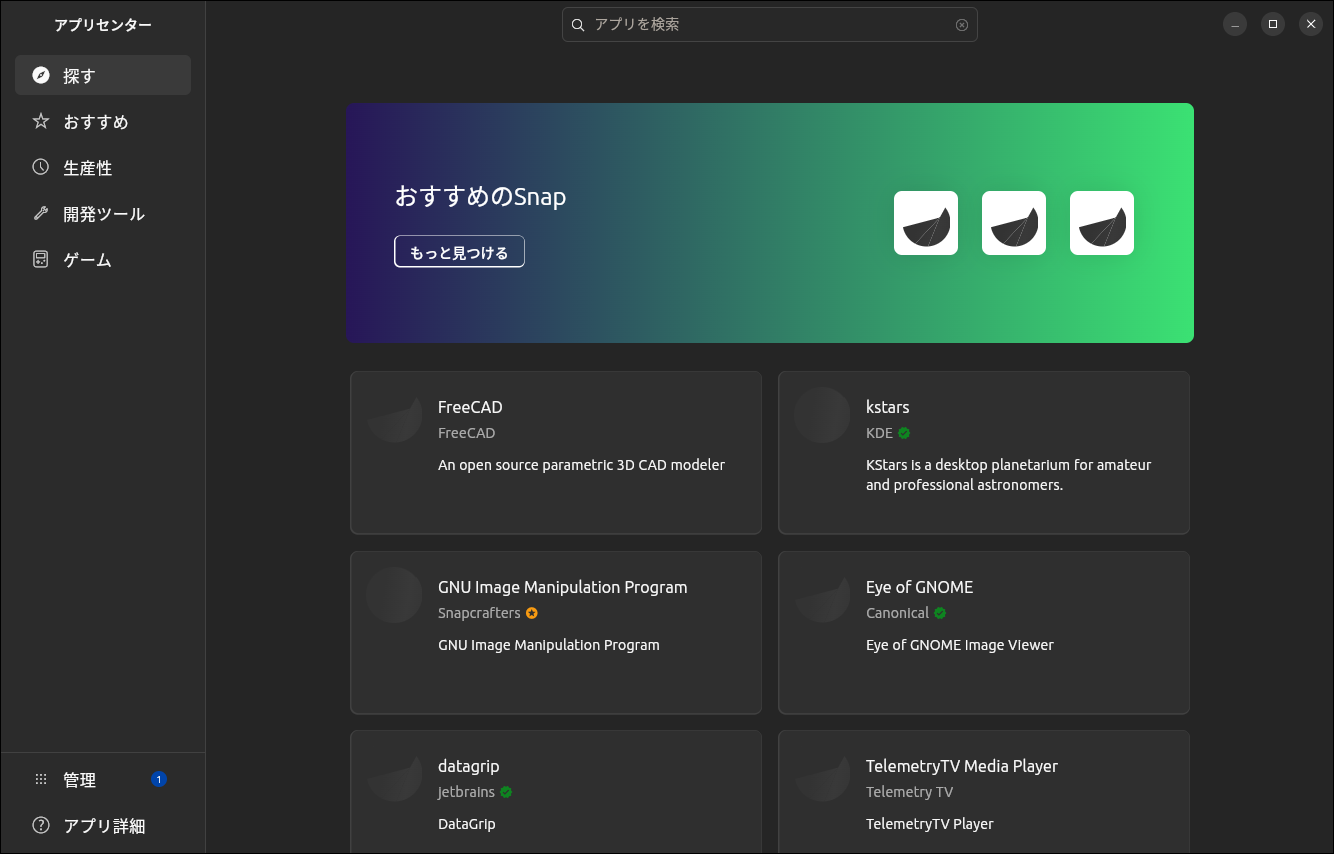1334x854 pixels.
Task: Click the Canonical publisher name
Action: click(897, 613)
